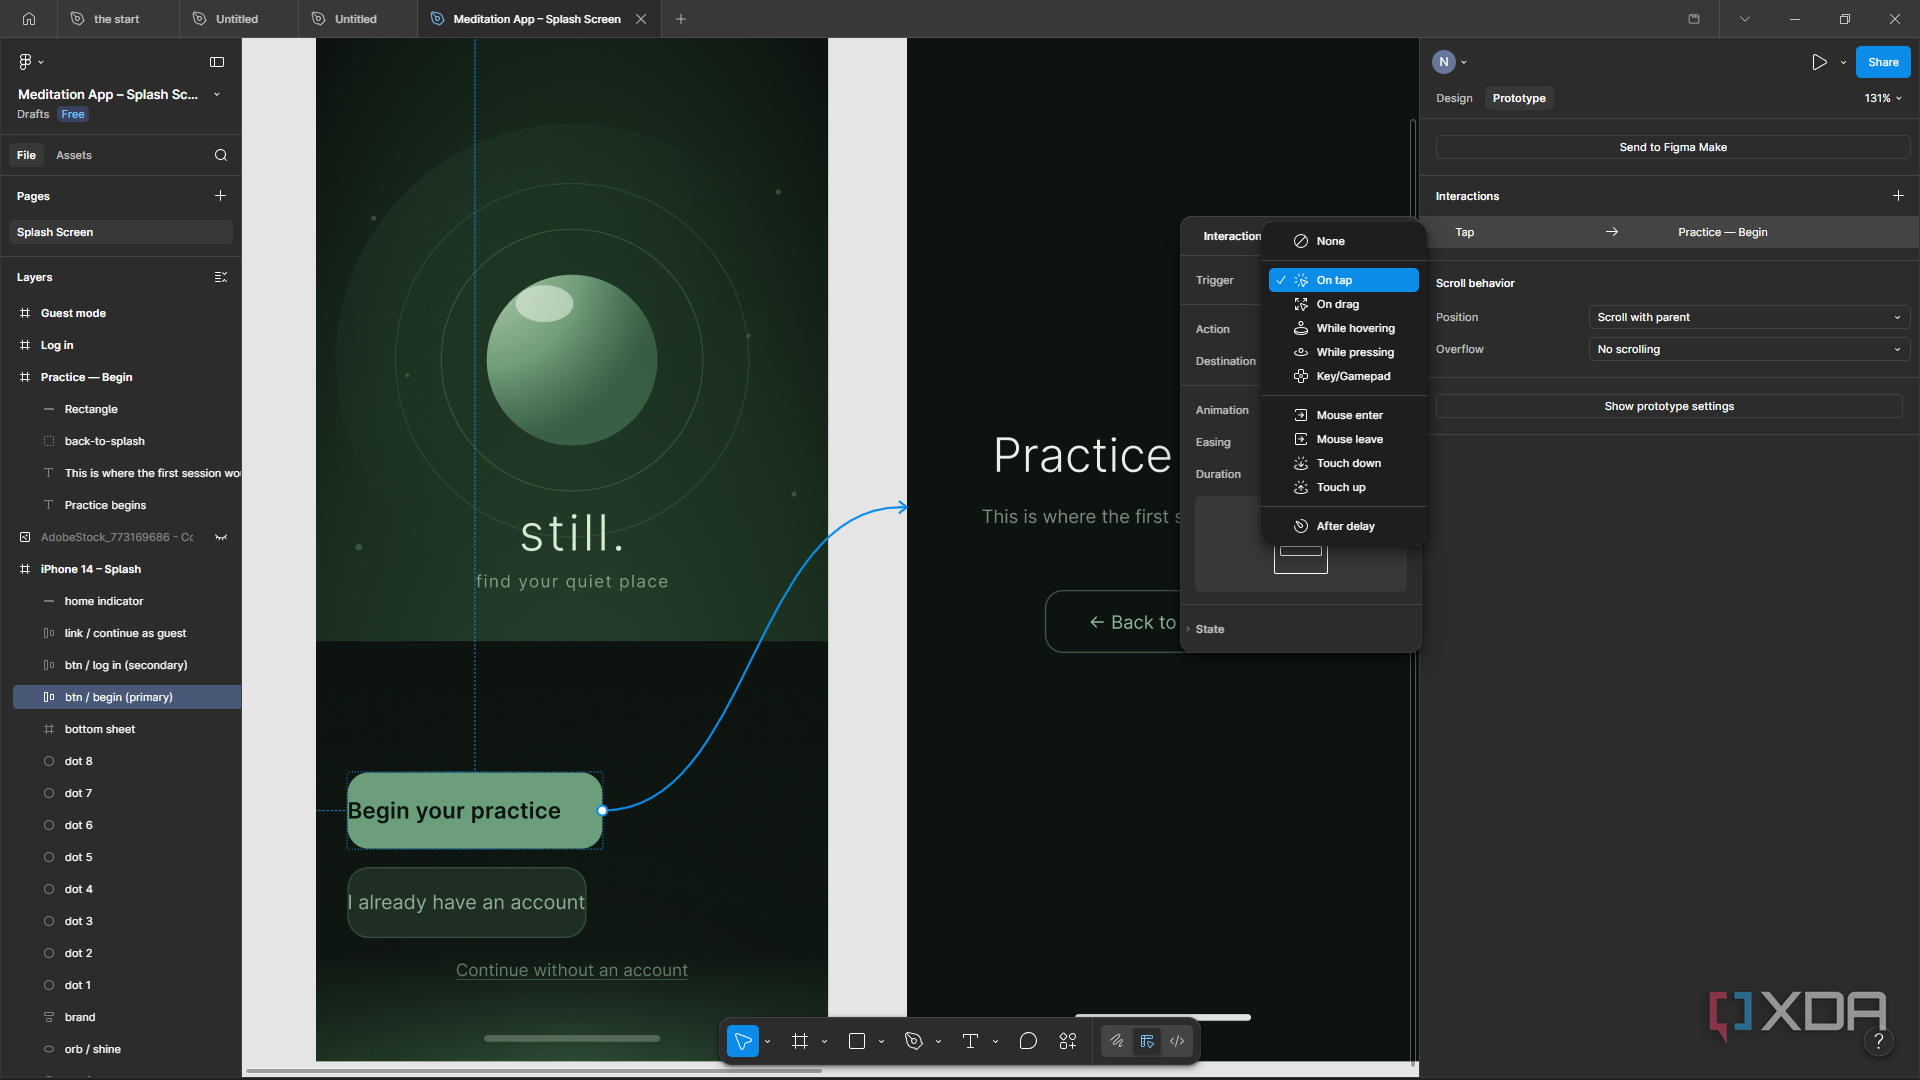Select the Comment tool

pyautogui.click(x=1028, y=1041)
